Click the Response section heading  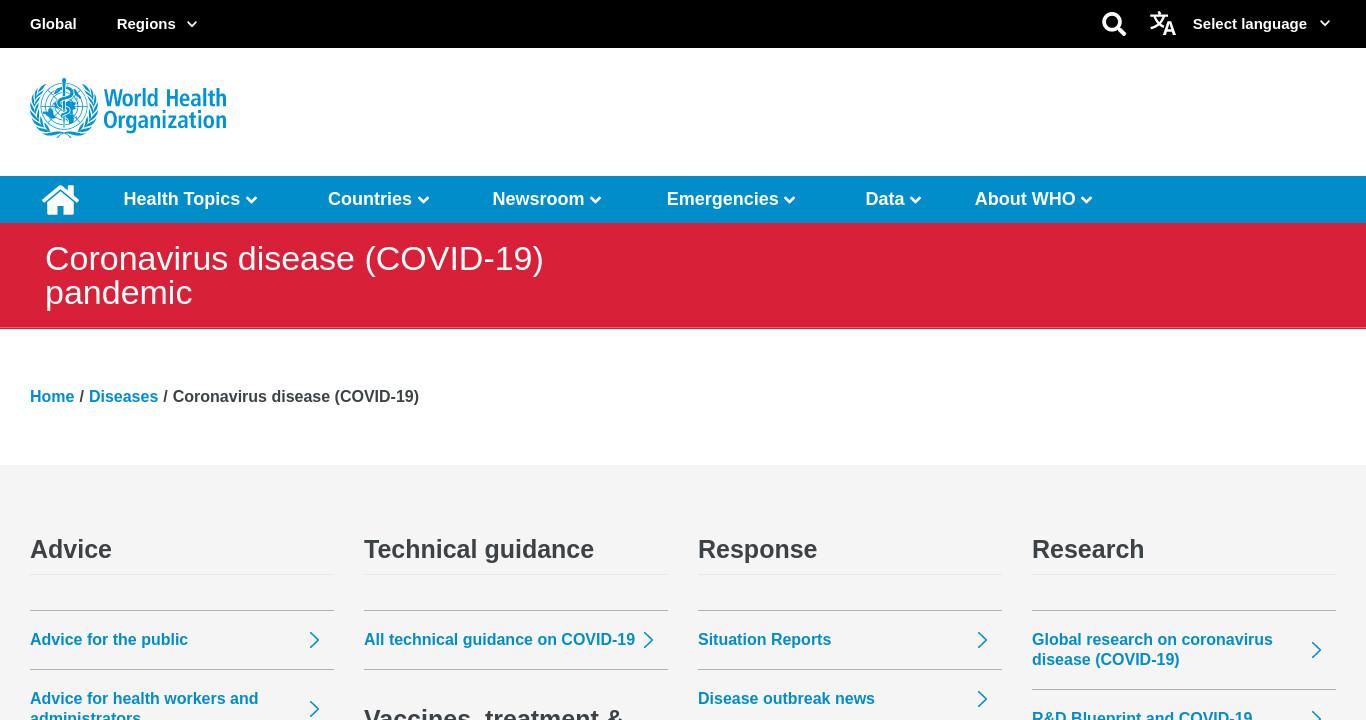[x=757, y=549]
